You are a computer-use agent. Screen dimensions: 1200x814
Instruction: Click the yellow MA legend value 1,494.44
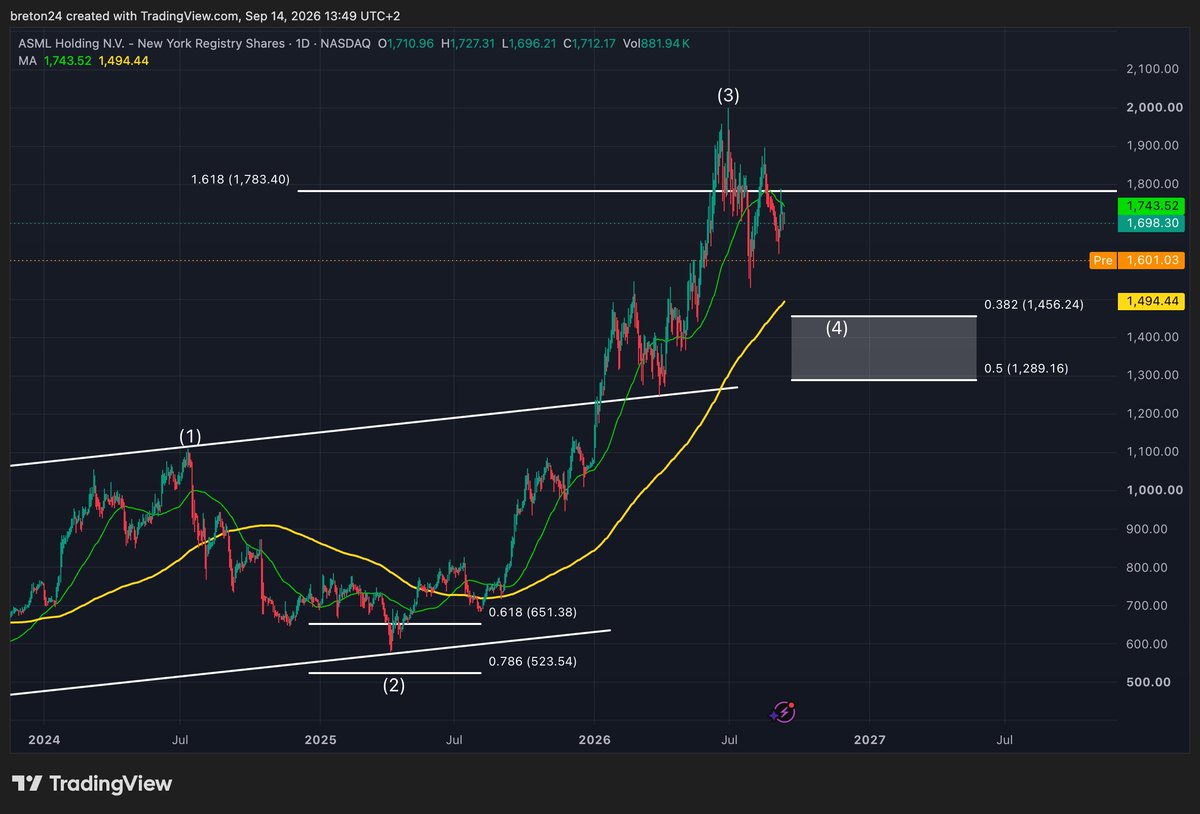click(122, 61)
